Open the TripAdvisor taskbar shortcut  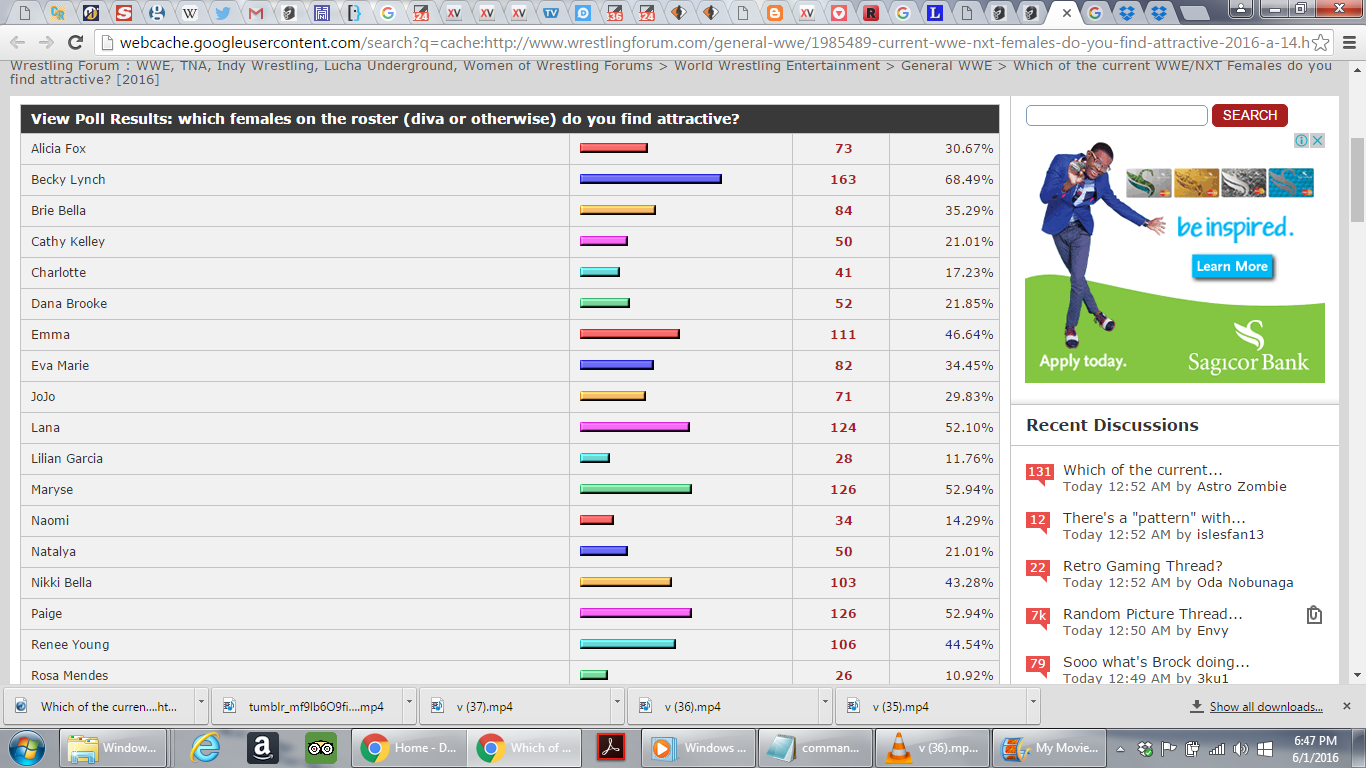coord(320,748)
